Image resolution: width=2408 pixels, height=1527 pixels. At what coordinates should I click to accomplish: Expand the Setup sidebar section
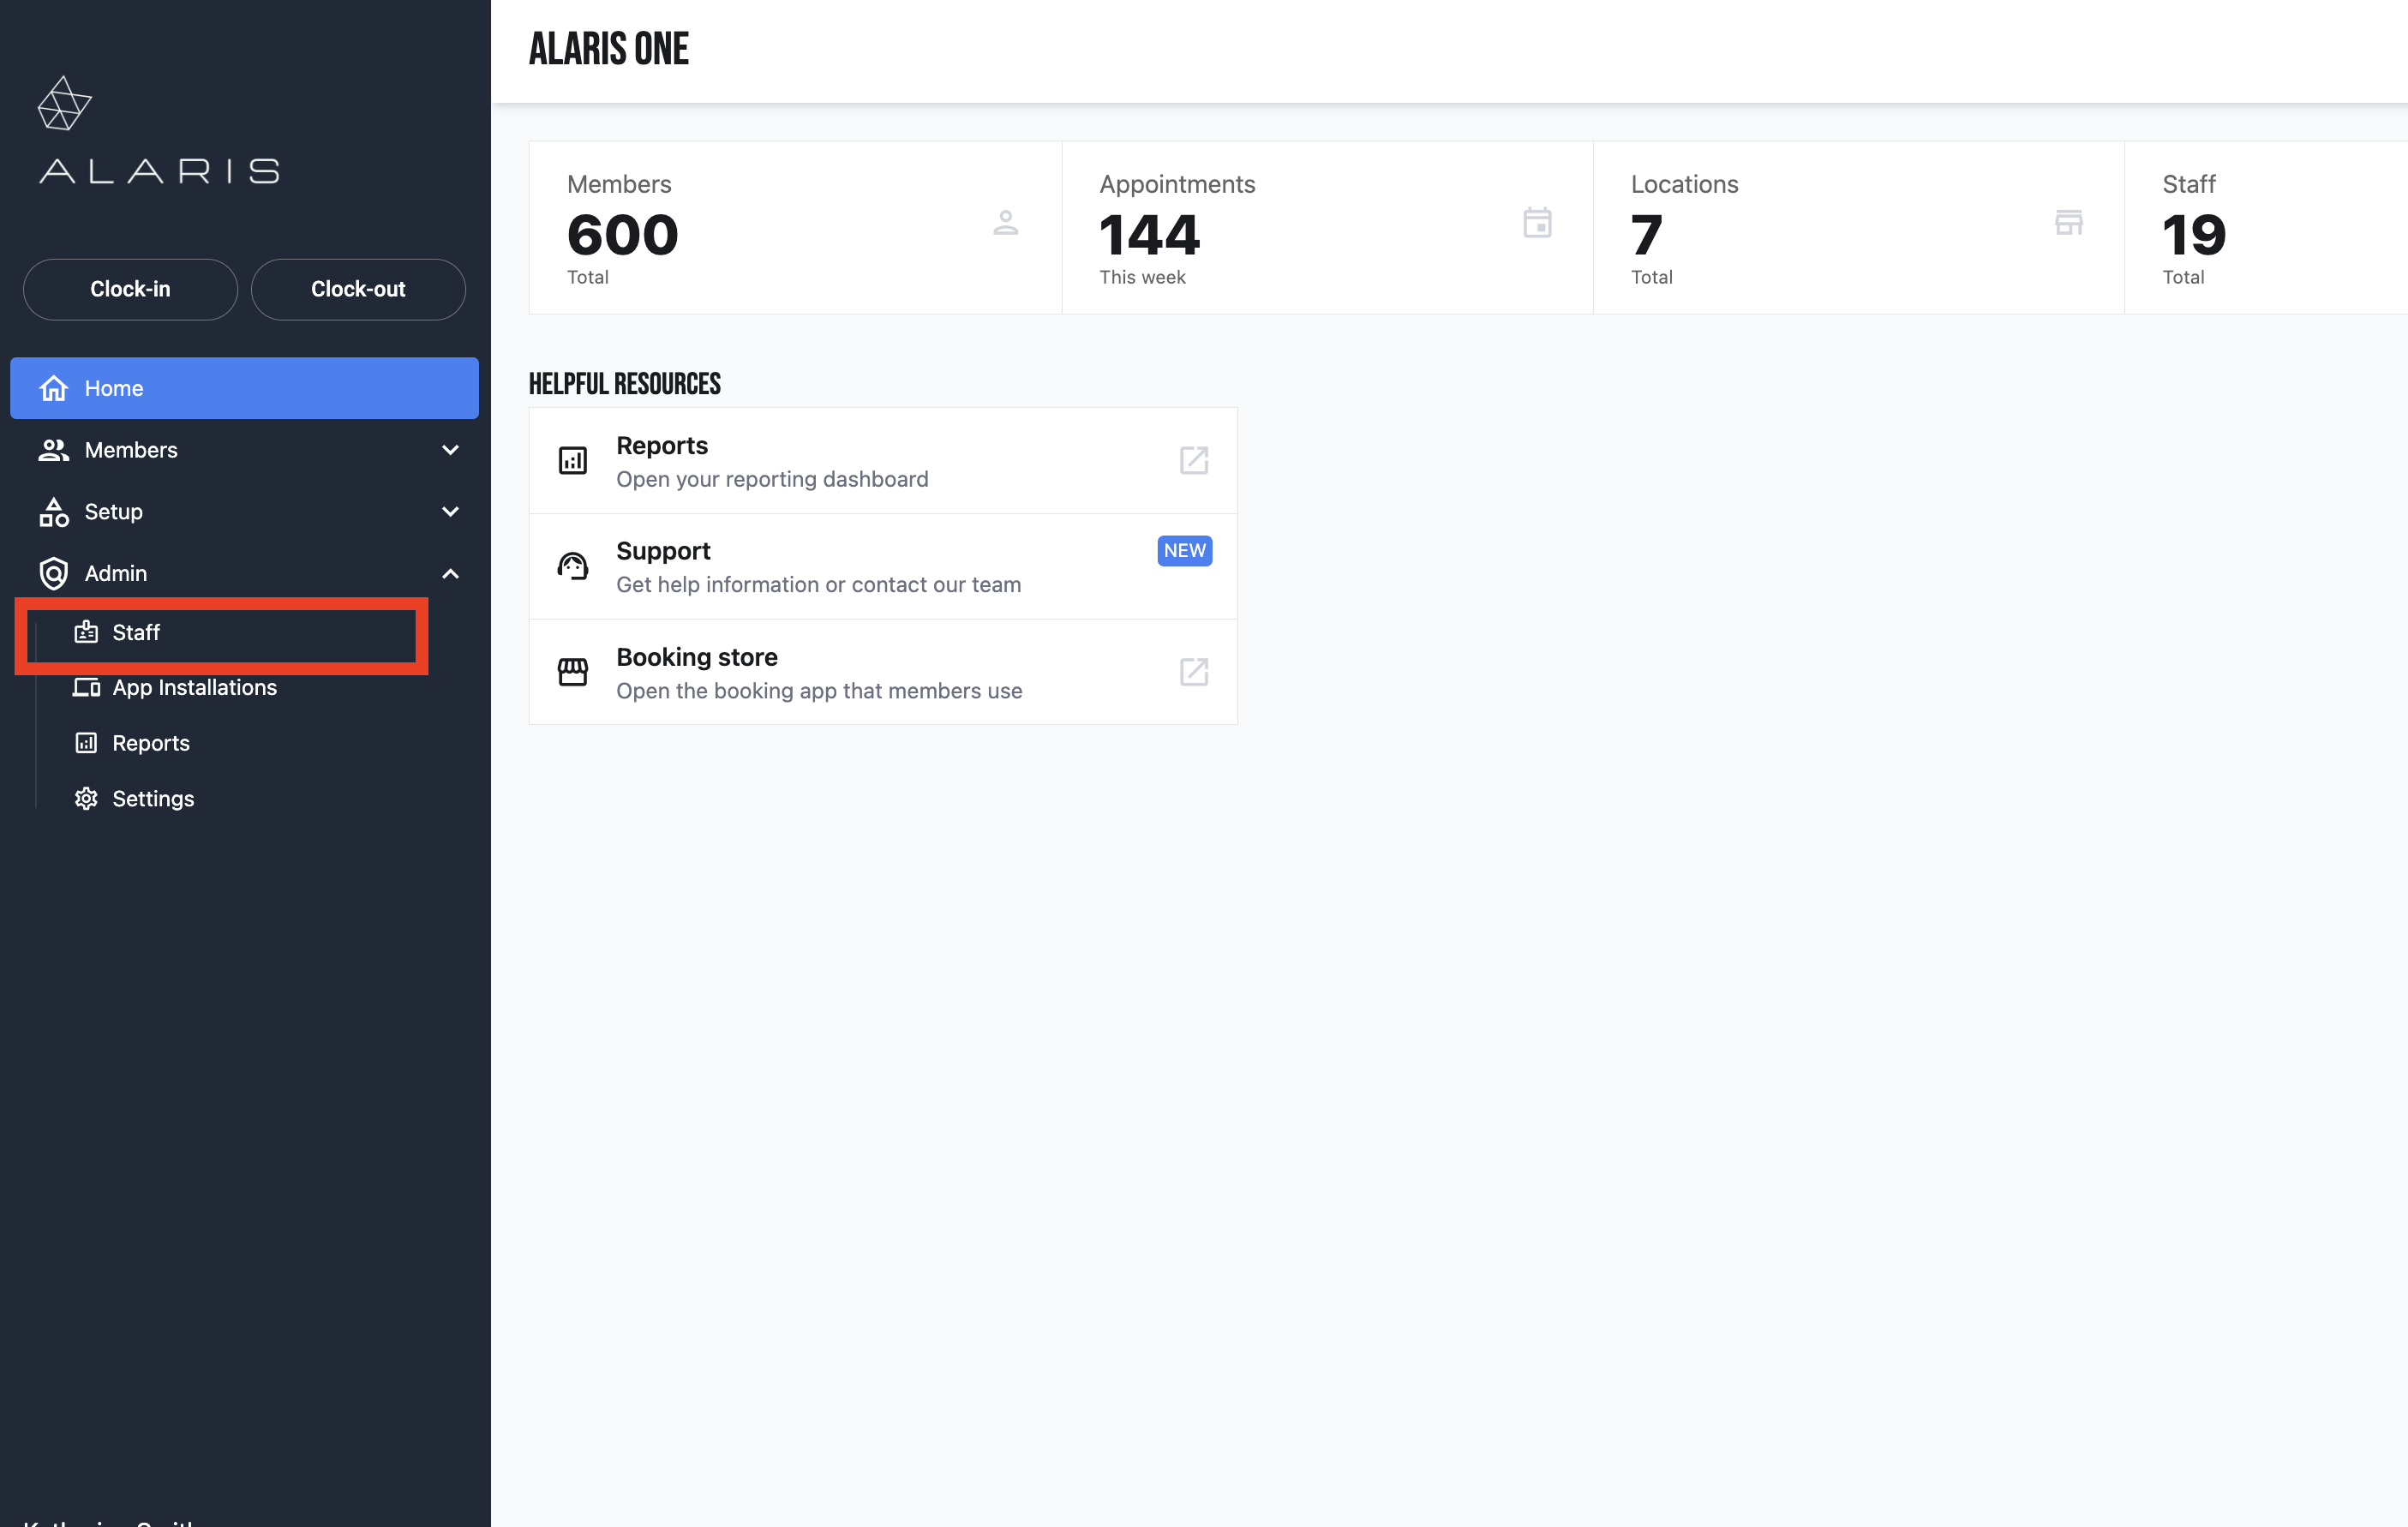pos(450,512)
